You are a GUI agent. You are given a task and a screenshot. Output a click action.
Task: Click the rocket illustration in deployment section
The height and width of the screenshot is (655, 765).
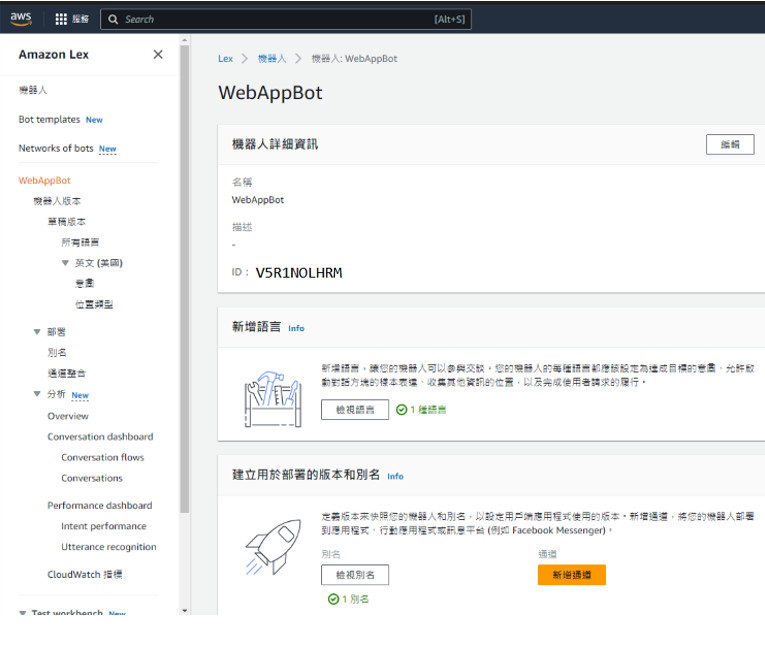pos(271,547)
